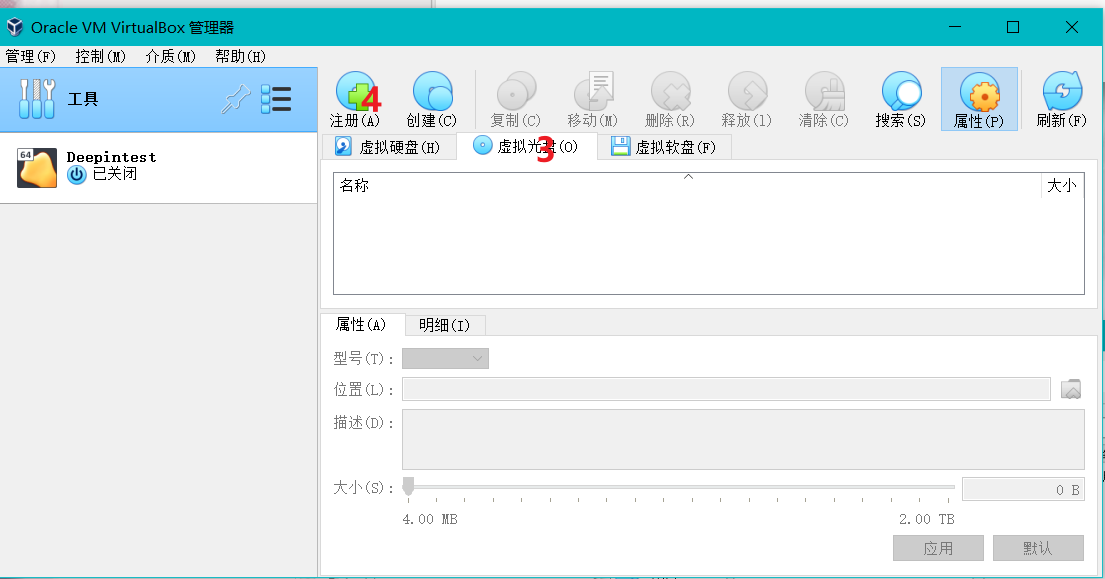Click the 清除(C) clear icon
This screenshot has height=579, width=1105.
pos(824,92)
